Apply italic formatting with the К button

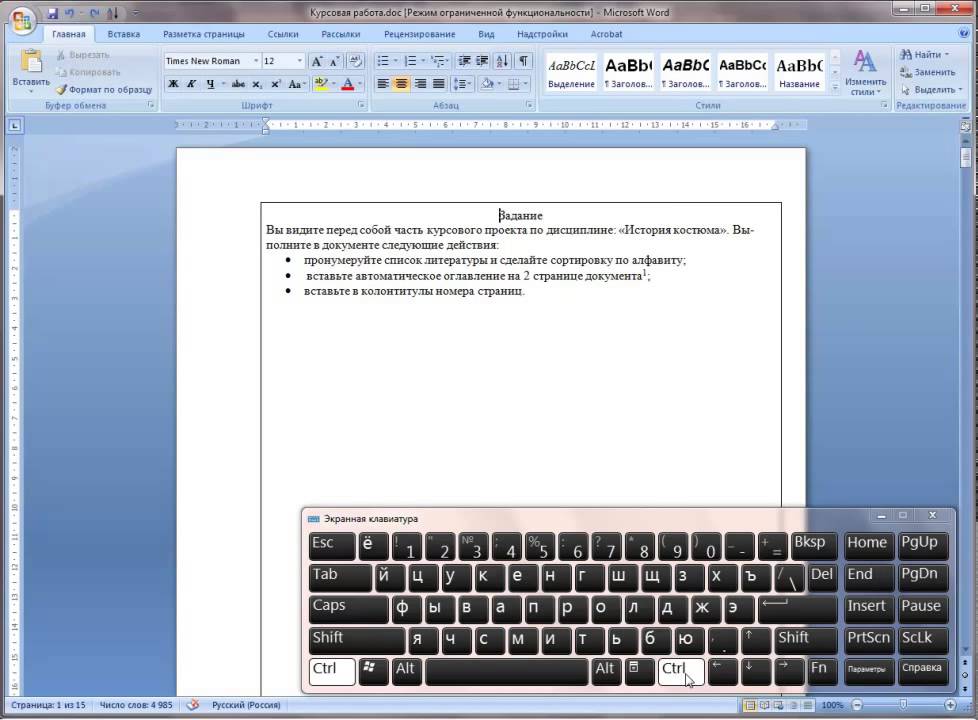[192, 85]
